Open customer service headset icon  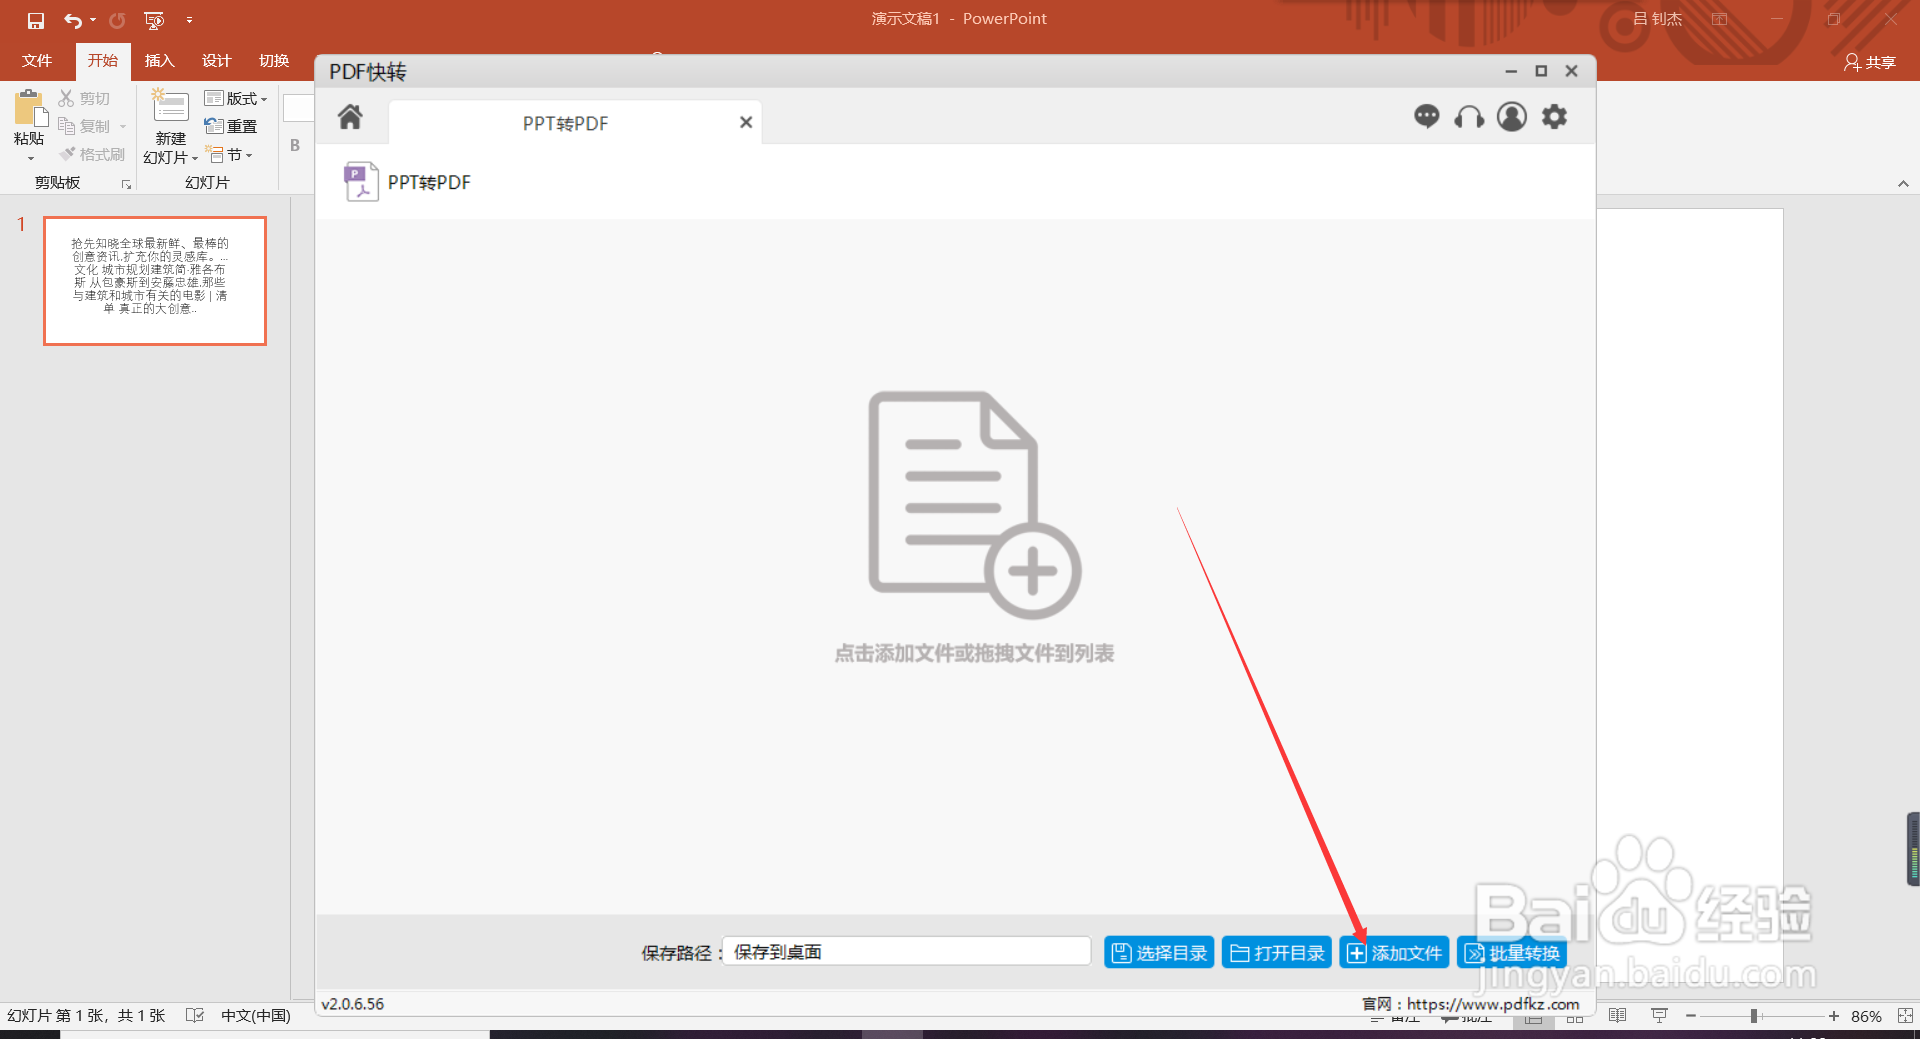[1469, 117]
